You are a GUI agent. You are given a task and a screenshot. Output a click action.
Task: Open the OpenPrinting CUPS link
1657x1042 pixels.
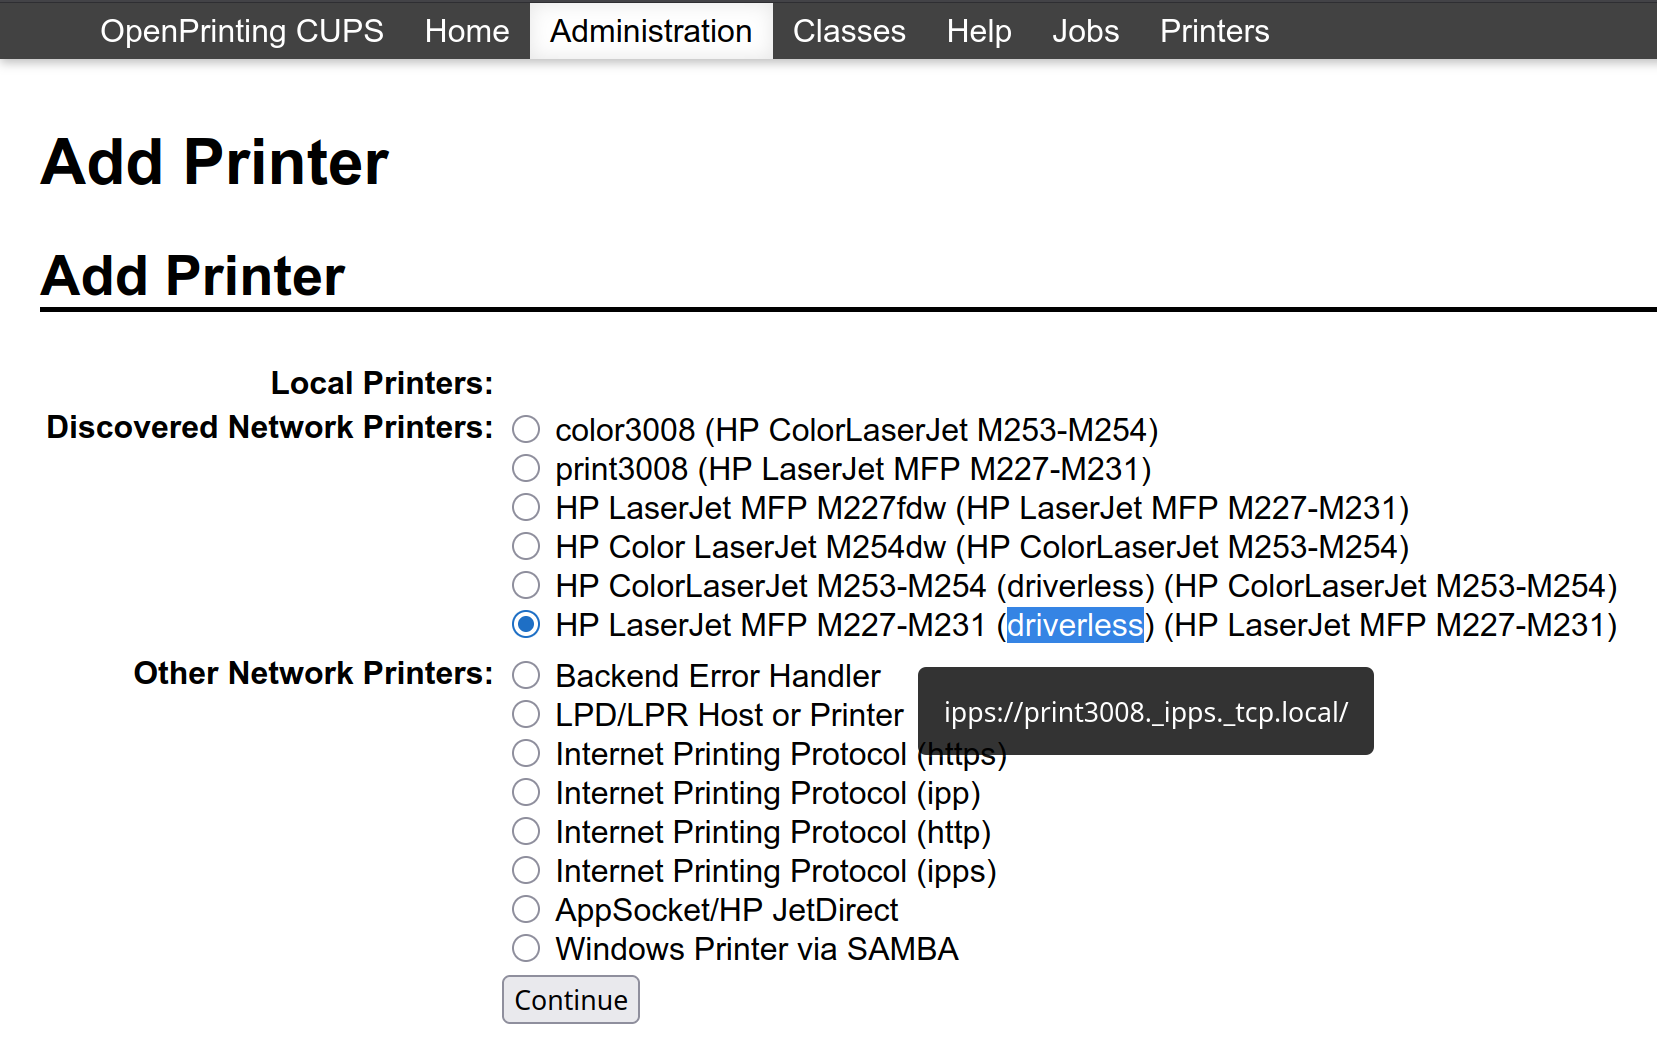coord(242,31)
